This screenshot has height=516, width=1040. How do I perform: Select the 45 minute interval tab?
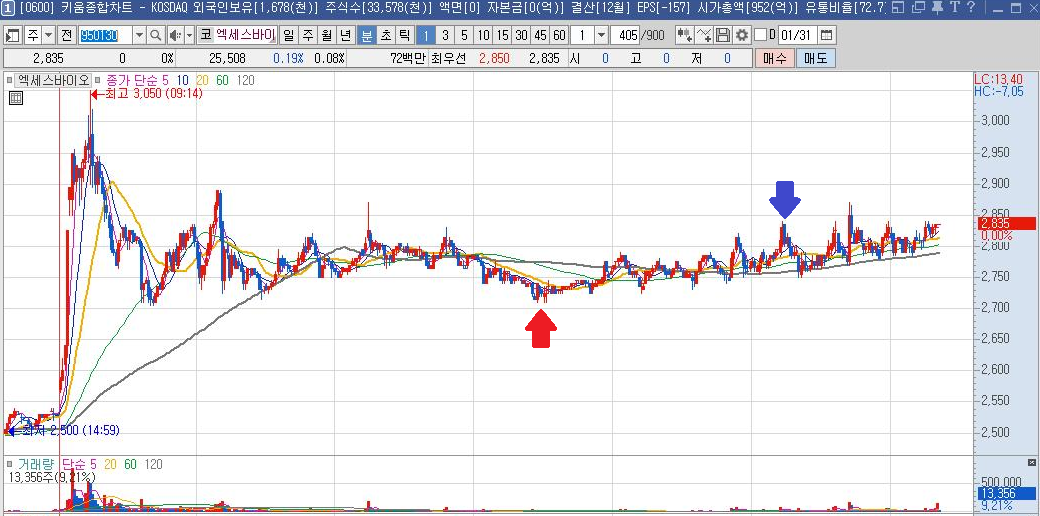(x=541, y=35)
